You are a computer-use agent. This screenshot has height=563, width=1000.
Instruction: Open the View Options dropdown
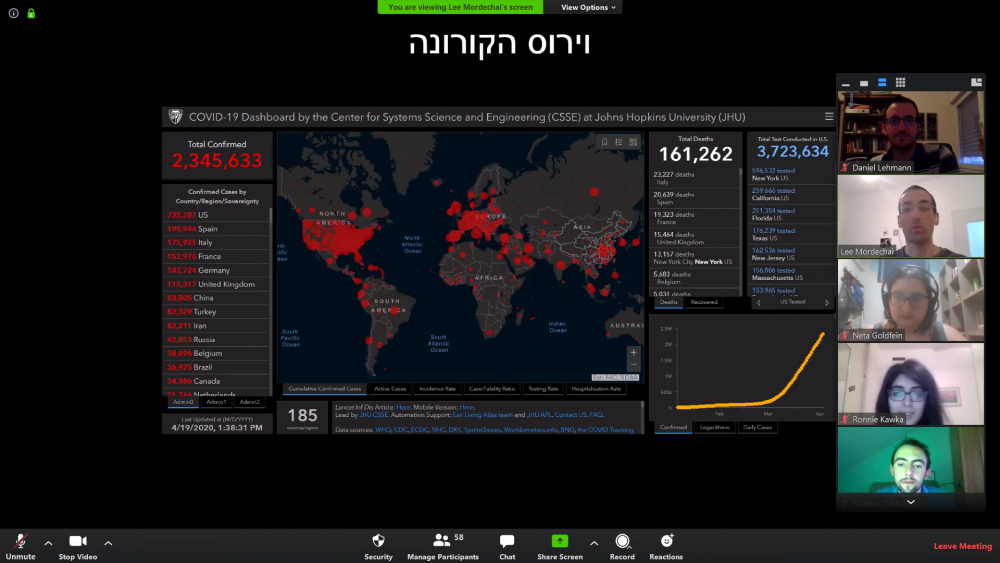click(x=588, y=7)
